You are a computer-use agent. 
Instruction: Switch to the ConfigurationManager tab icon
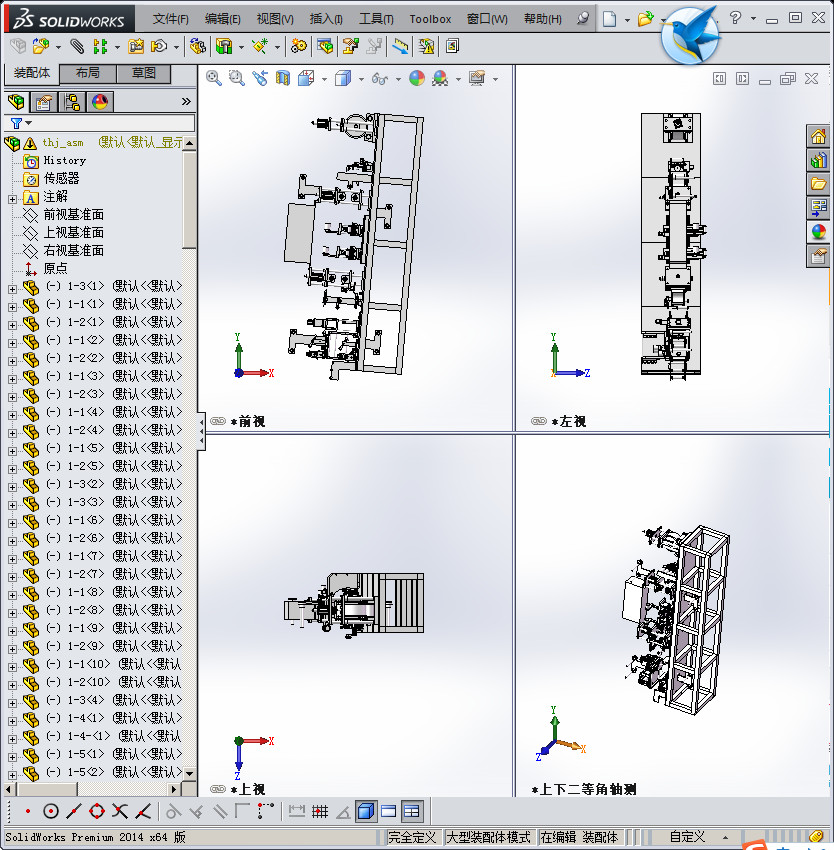tap(72, 101)
